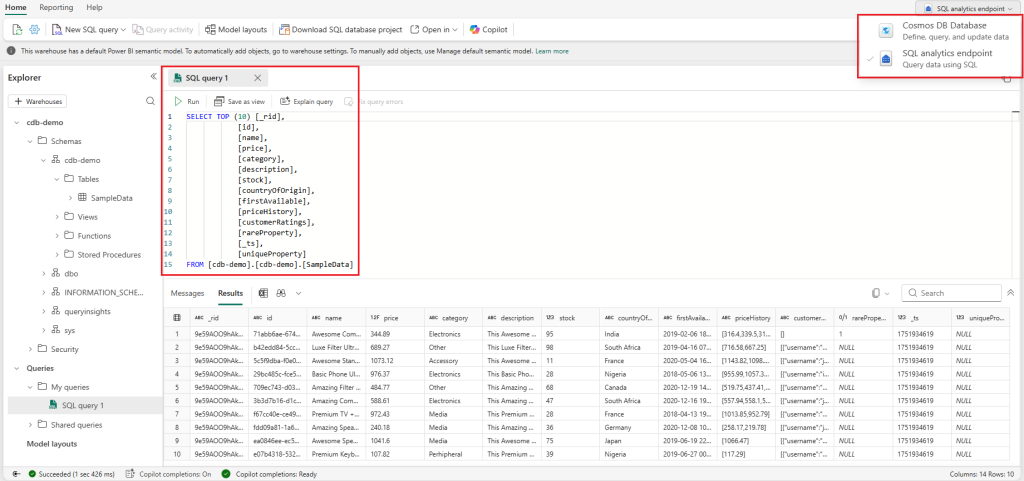
Task: Click the Model layouts toolbar button
Action: pyautogui.click(x=236, y=29)
